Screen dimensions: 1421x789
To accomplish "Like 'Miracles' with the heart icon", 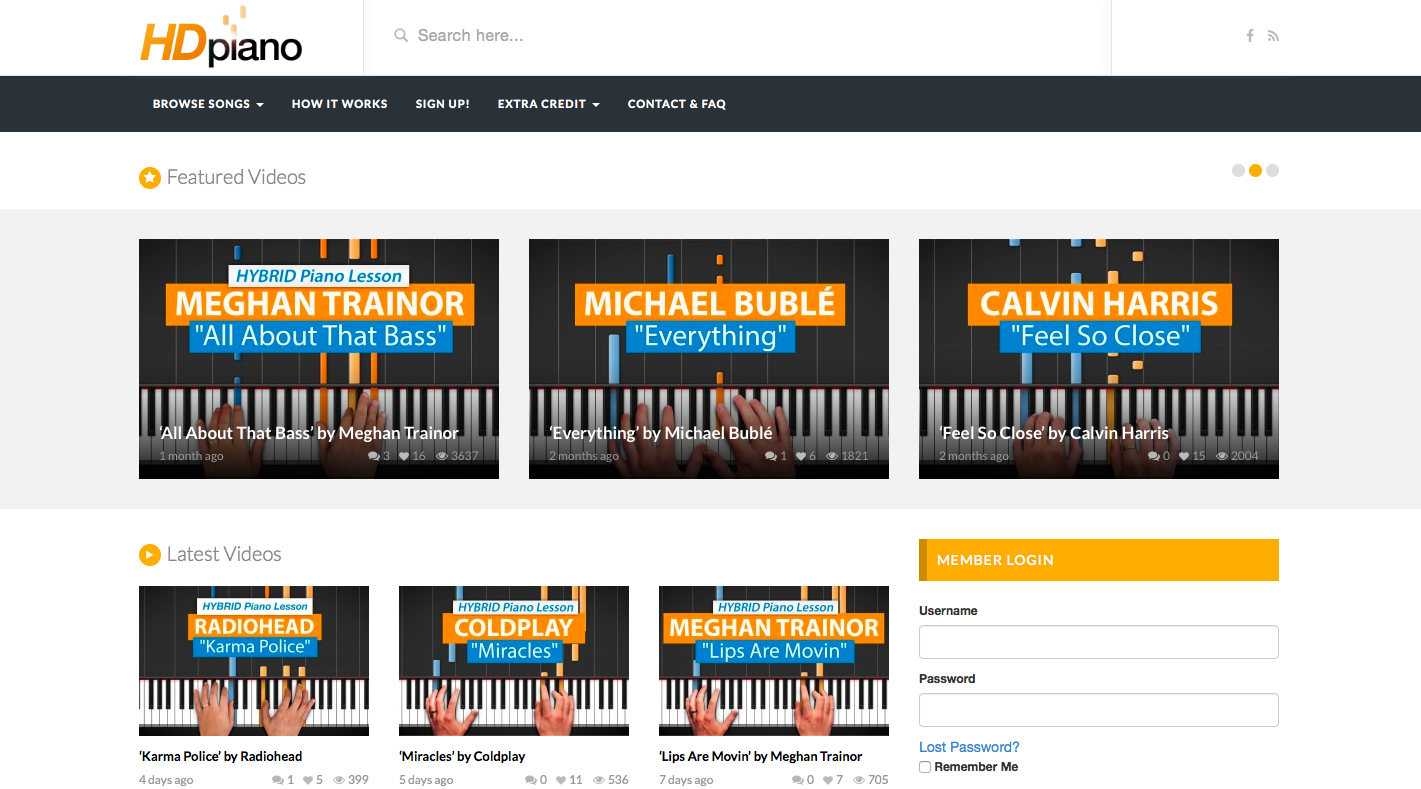I will (561, 780).
